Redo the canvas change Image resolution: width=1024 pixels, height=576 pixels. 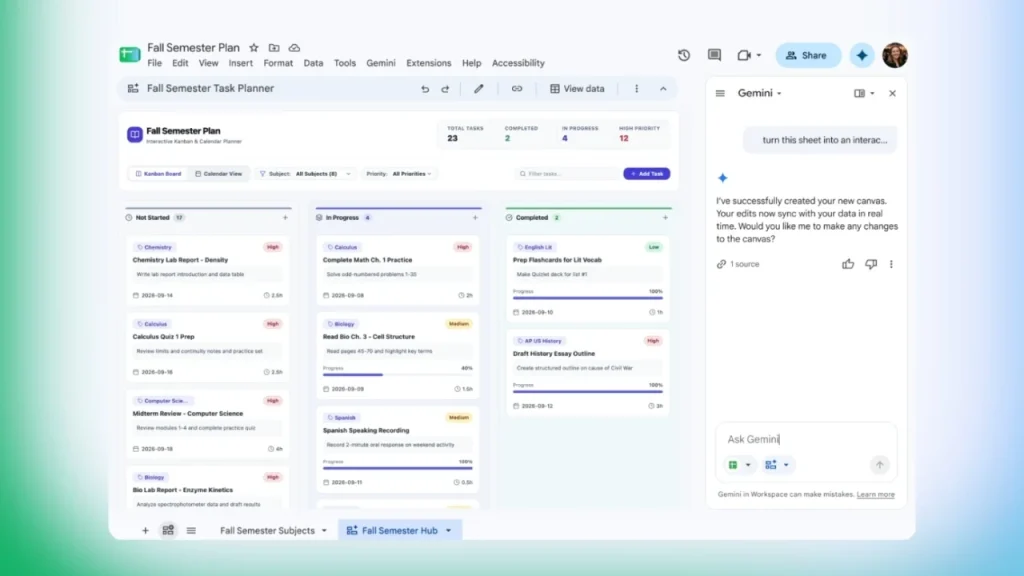[445, 89]
